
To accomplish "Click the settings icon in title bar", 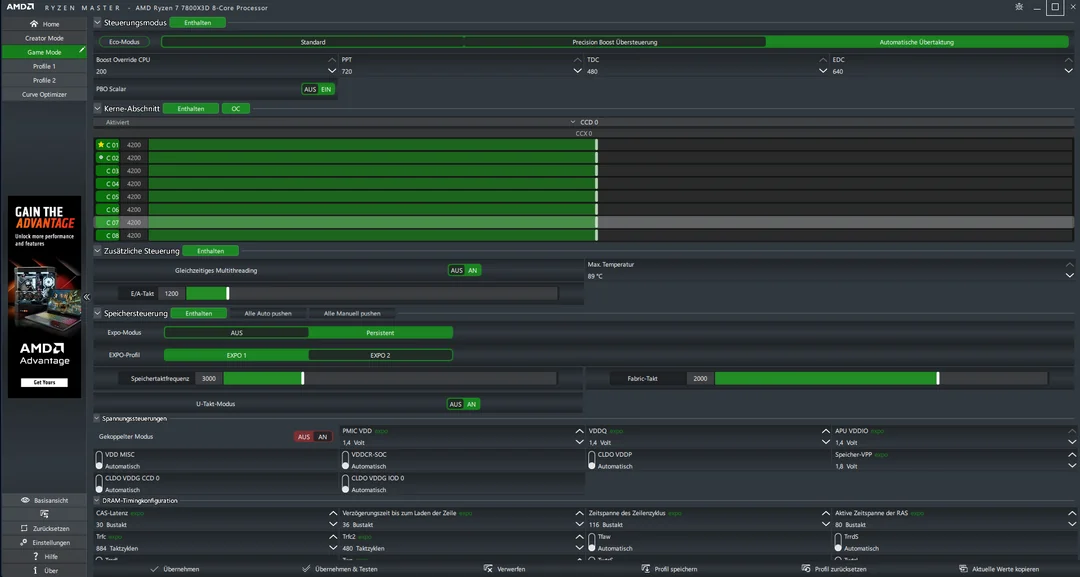I will (1019, 7).
